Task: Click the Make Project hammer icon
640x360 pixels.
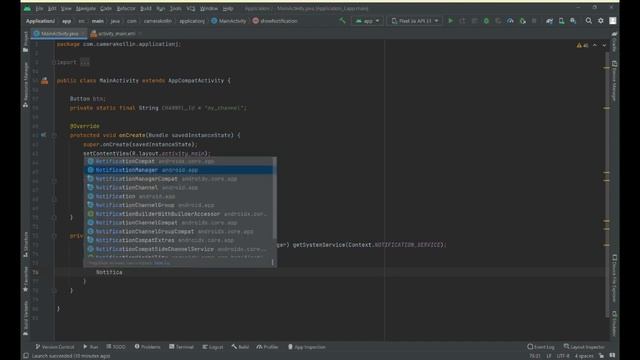Action: click(x=342, y=20)
